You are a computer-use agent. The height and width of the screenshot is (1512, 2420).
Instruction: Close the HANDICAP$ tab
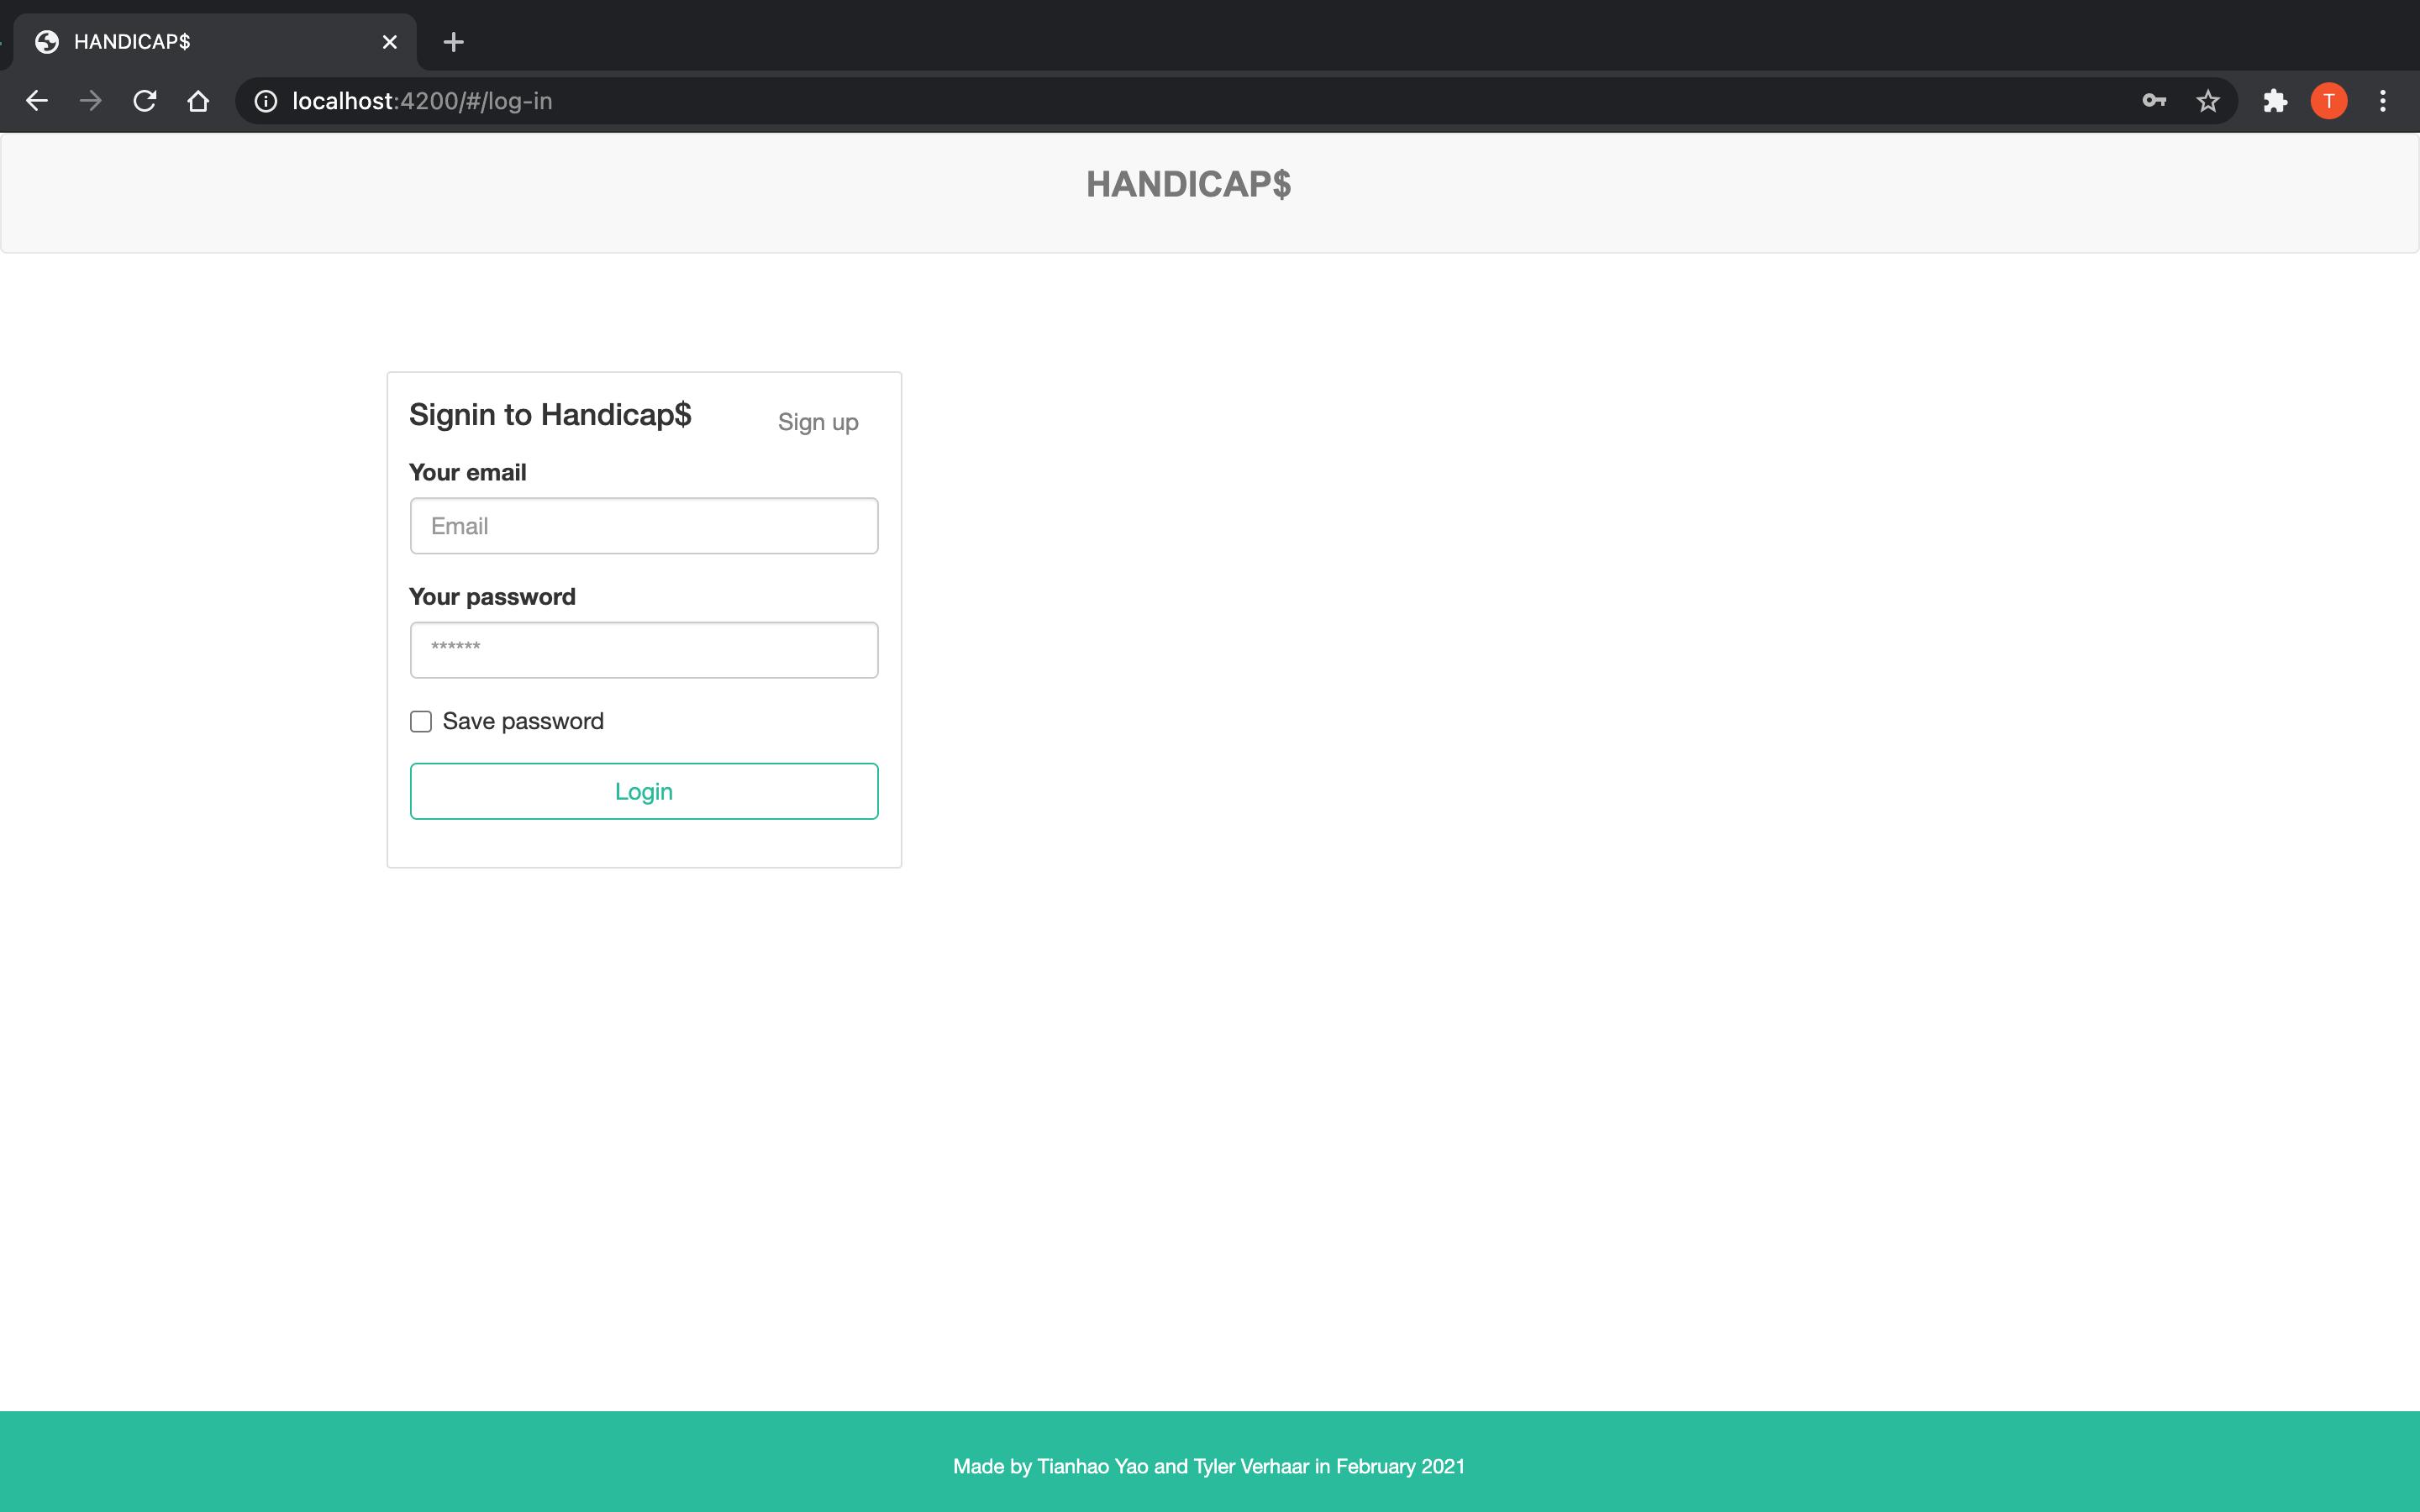[x=390, y=42]
